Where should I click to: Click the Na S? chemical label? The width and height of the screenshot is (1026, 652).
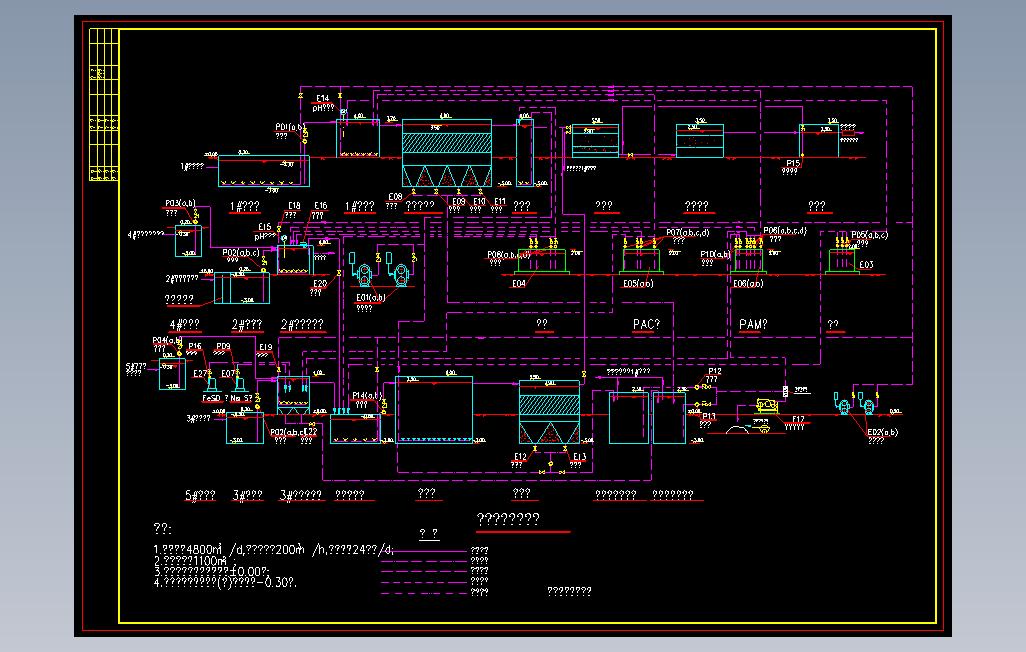point(241,398)
